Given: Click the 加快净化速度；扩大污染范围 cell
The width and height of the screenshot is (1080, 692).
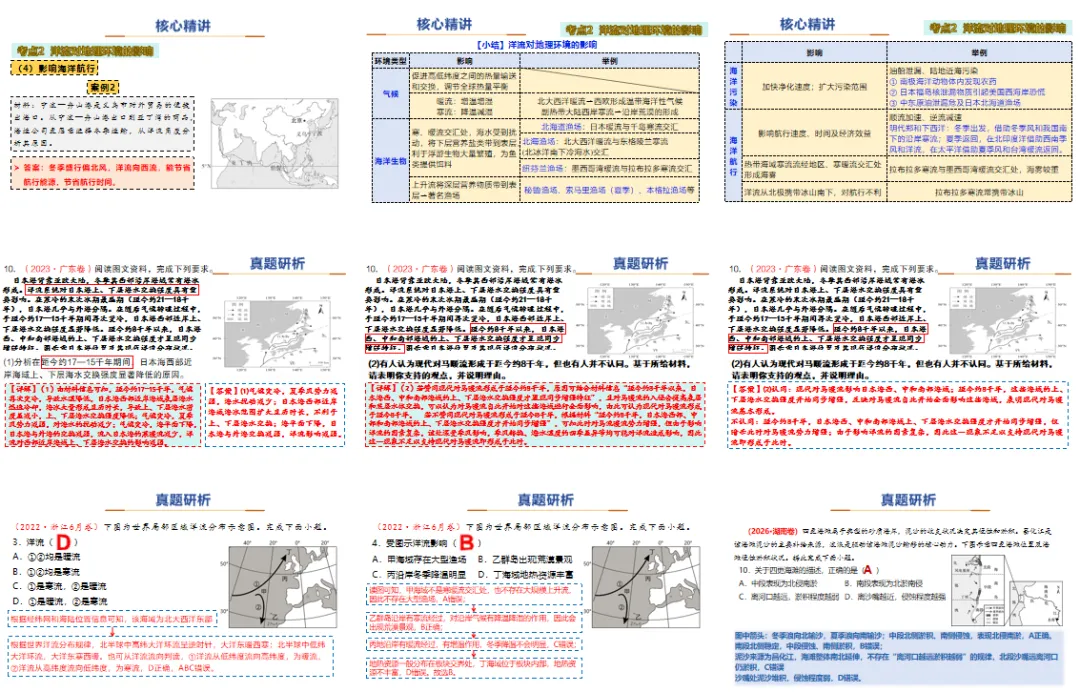Looking at the screenshot, I should [814, 87].
